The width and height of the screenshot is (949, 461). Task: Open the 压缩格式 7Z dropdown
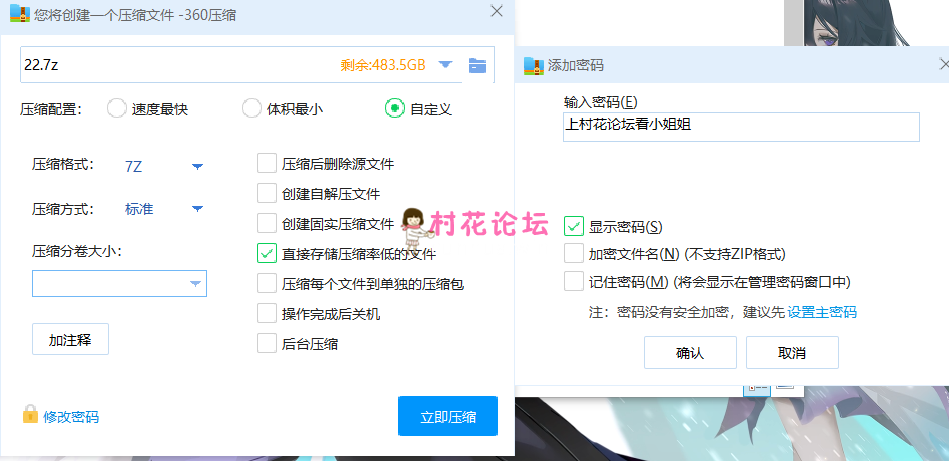(197, 166)
